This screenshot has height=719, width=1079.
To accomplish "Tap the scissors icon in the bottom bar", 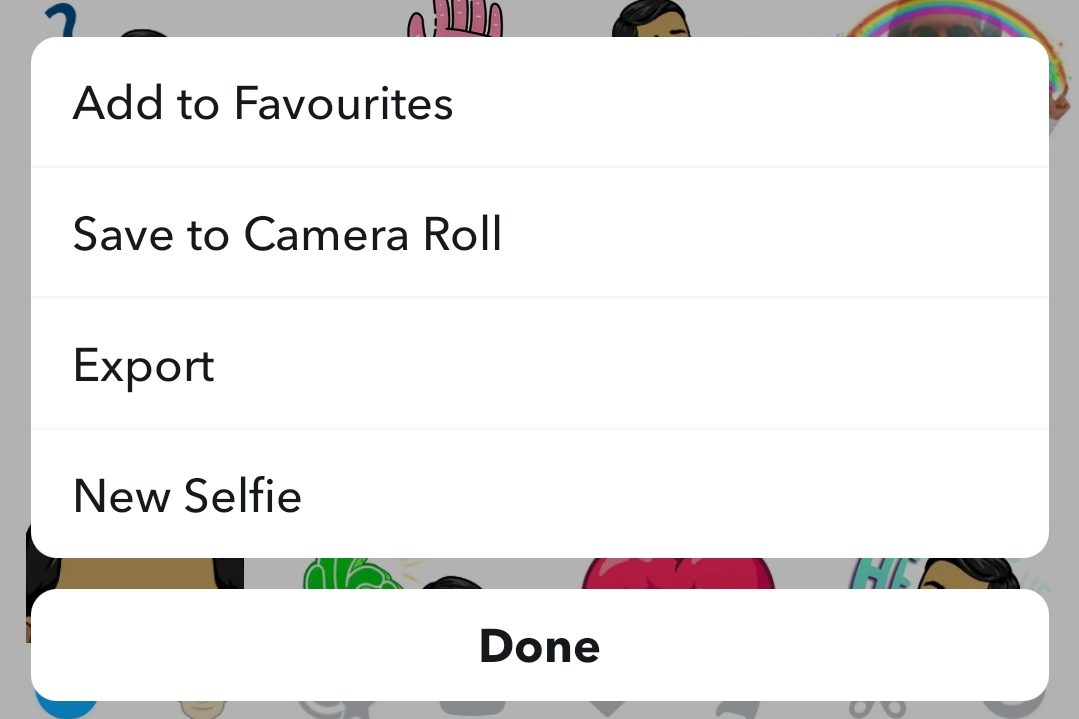I will point(876,709).
